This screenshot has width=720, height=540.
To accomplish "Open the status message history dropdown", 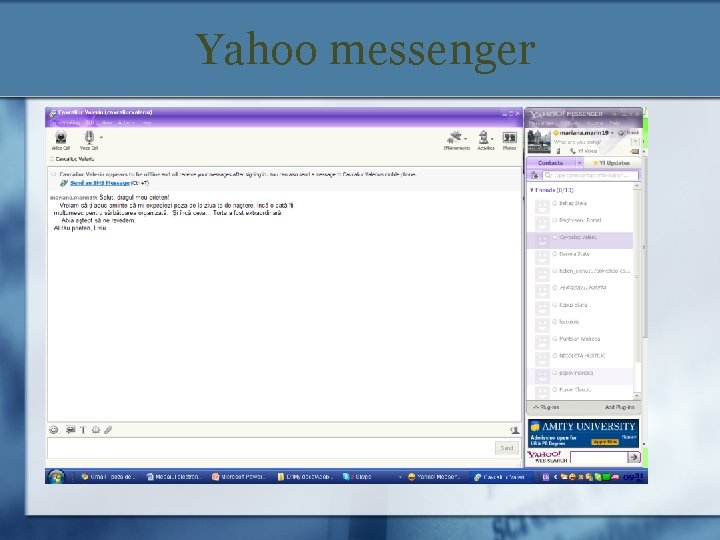I will [x=636, y=142].
